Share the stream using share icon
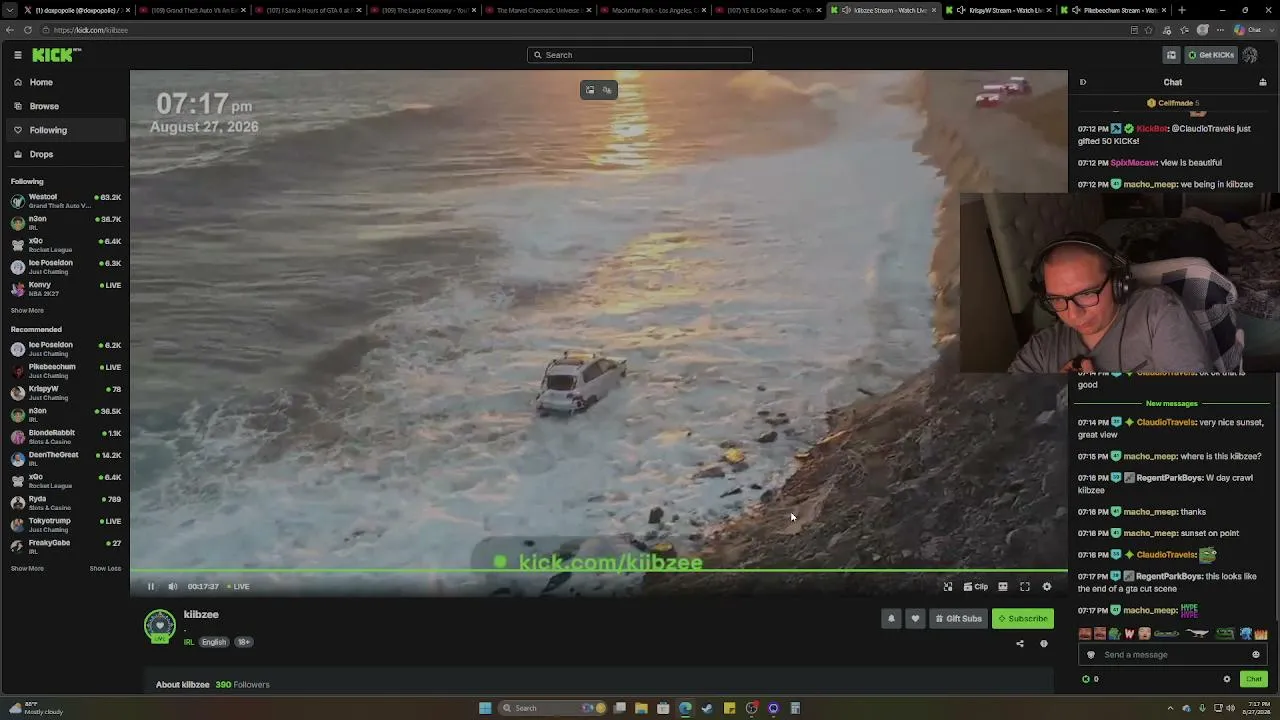 pyautogui.click(x=1020, y=644)
